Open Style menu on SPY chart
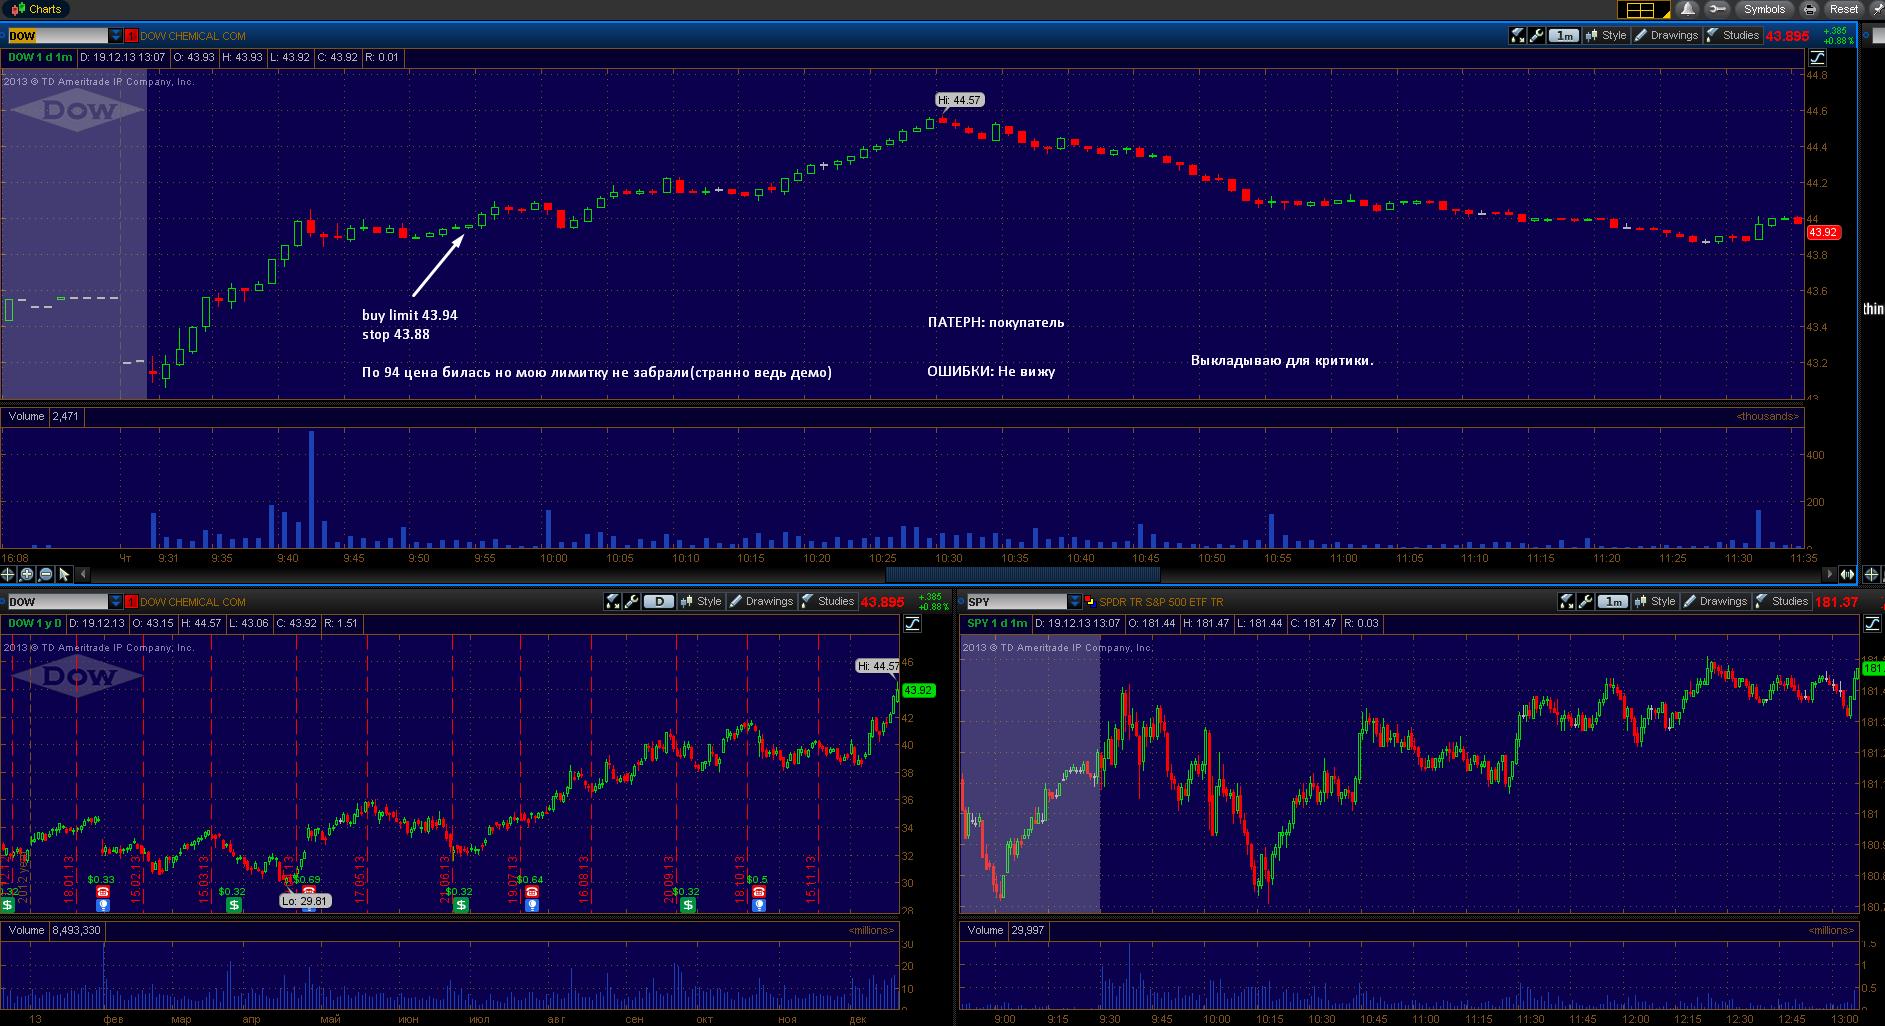 [1655, 602]
